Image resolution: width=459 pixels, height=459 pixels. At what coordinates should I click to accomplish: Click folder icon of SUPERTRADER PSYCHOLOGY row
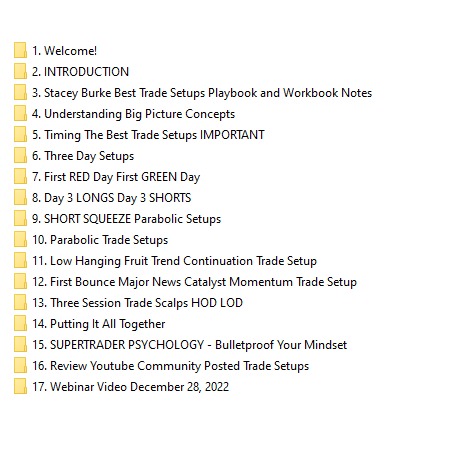tap(20, 344)
